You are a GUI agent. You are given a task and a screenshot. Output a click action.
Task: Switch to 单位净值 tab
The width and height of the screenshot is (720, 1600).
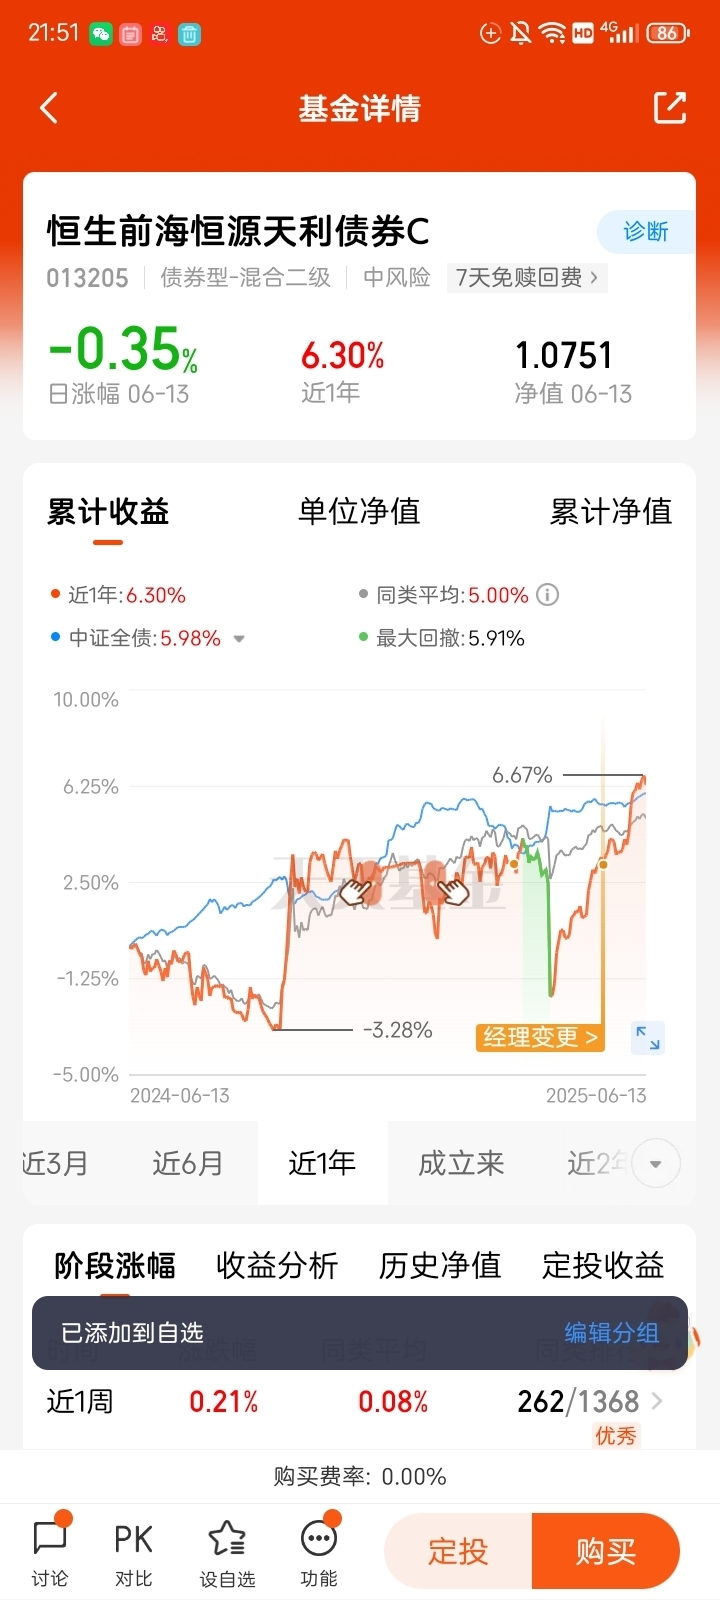pyautogui.click(x=359, y=511)
